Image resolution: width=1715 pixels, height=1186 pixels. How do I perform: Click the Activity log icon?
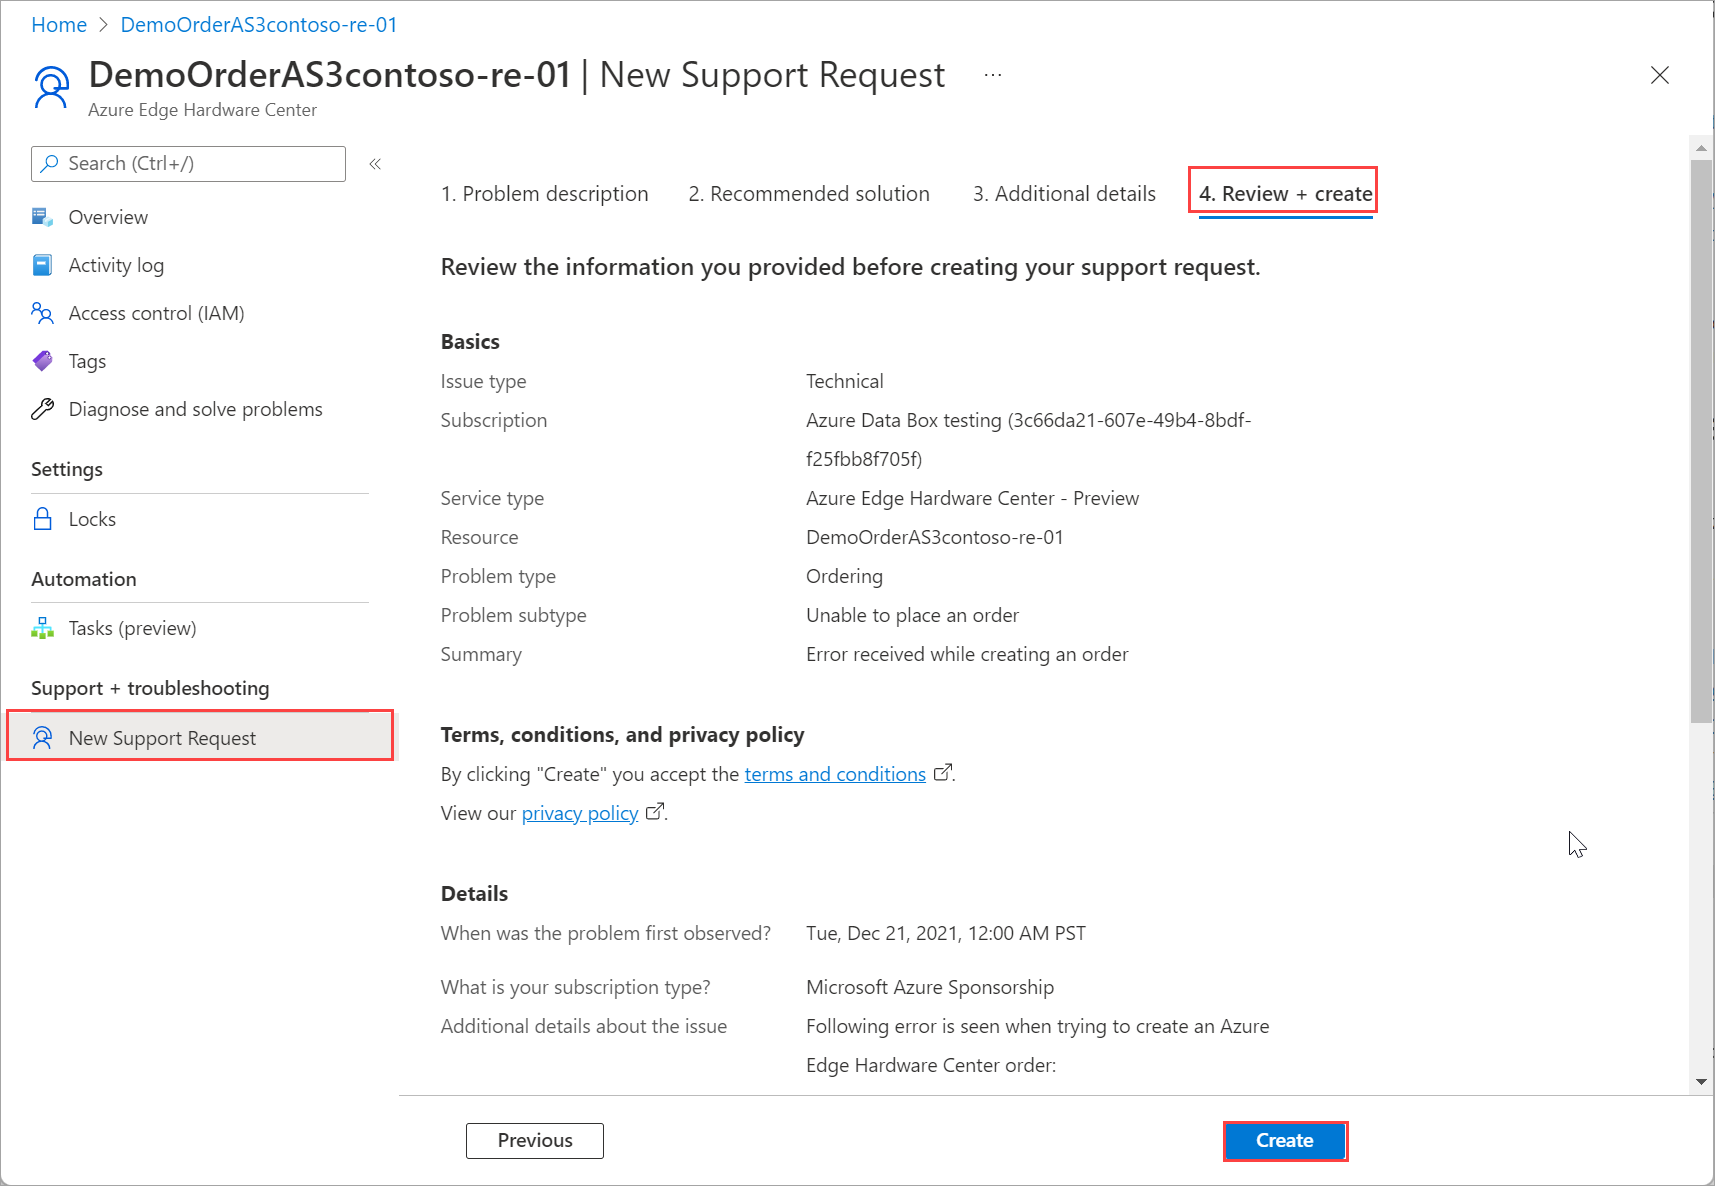(42, 265)
